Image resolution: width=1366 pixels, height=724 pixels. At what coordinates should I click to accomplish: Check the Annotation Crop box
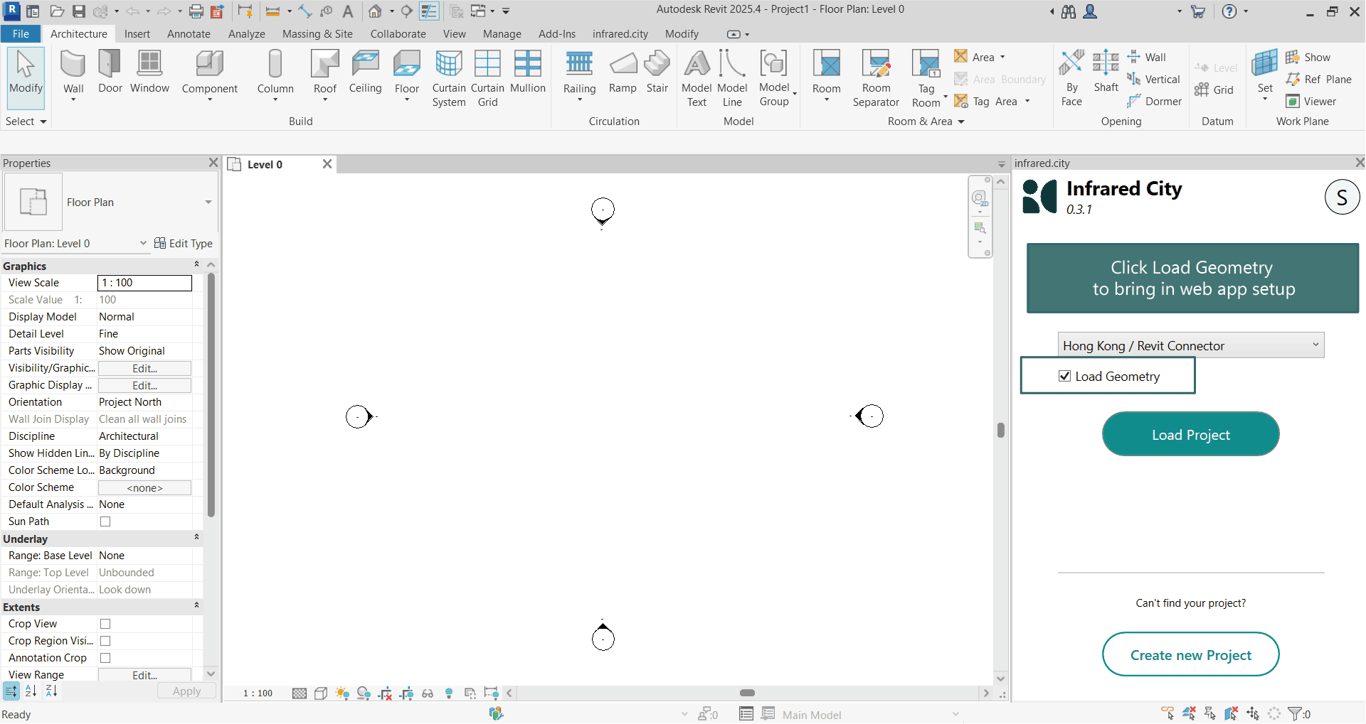[x=105, y=658]
